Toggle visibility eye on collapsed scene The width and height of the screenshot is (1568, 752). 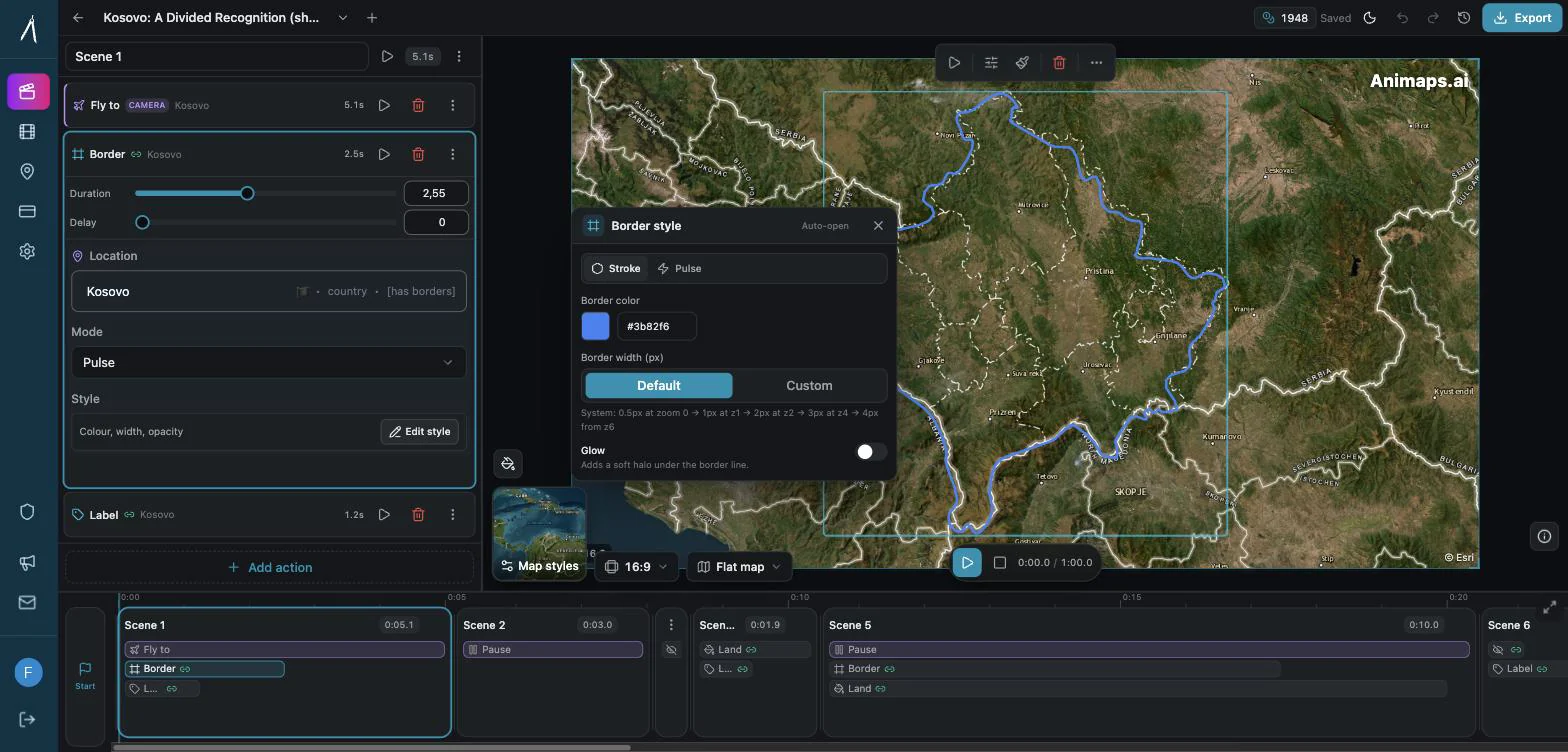coord(671,649)
